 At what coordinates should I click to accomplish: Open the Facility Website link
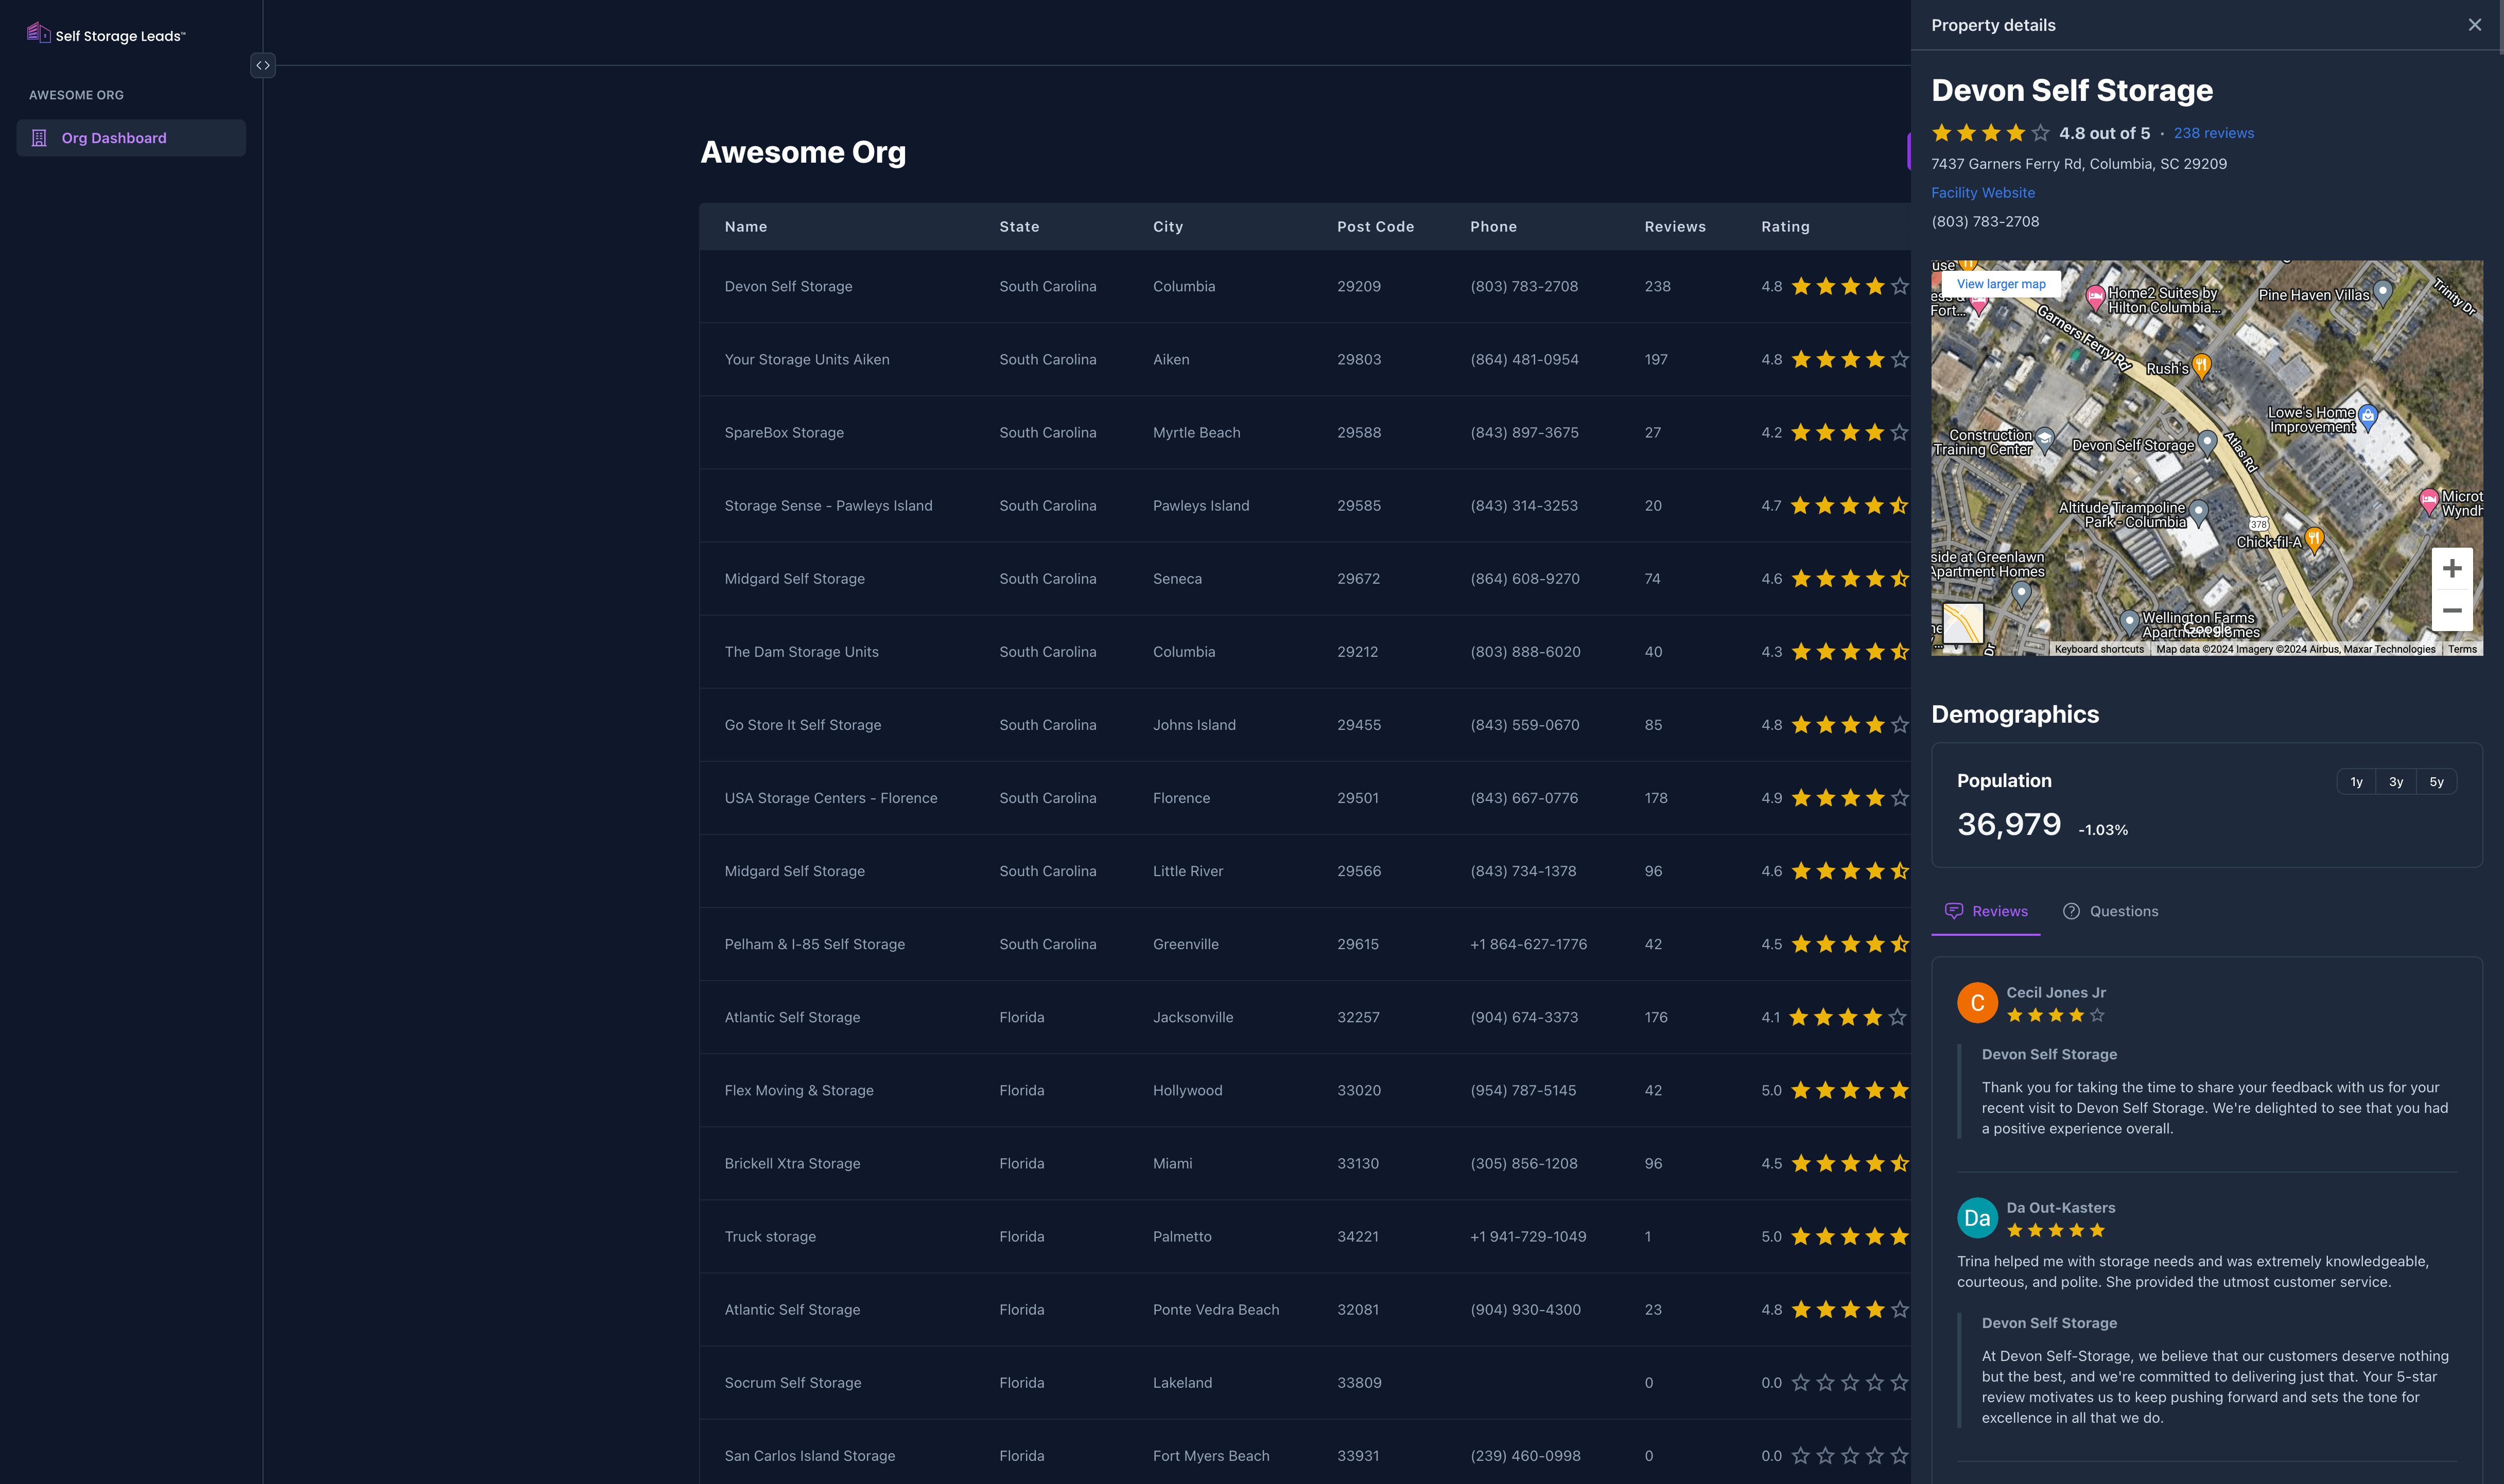click(1982, 192)
